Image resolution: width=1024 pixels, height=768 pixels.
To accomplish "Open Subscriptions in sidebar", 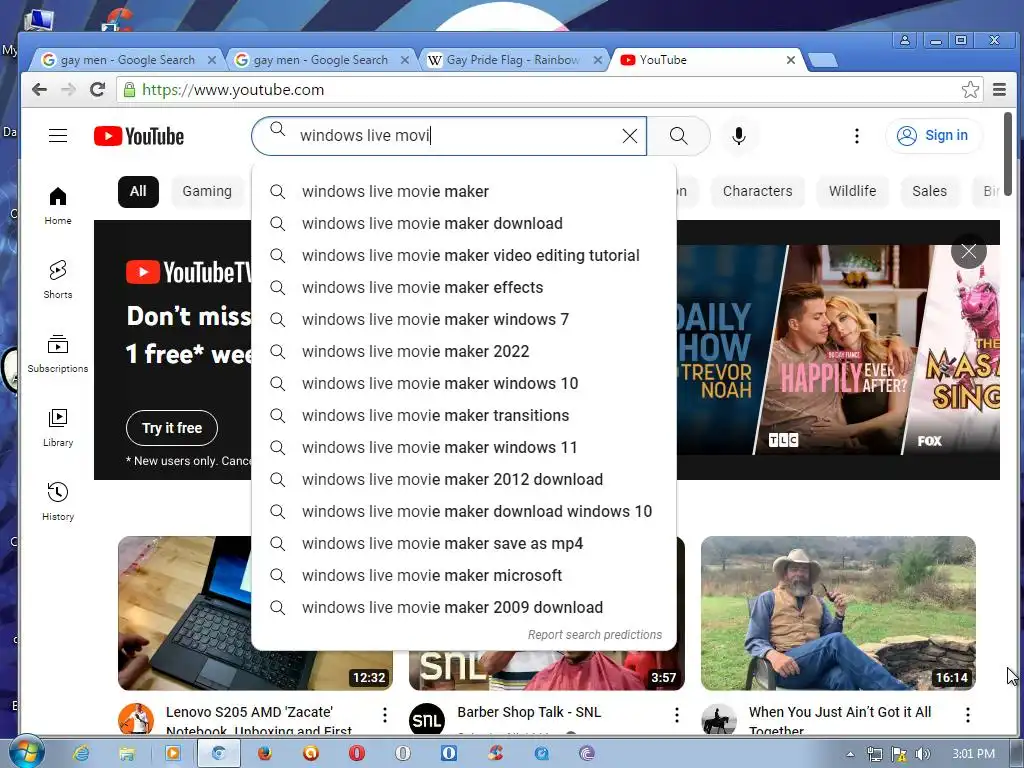I will (58, 353).
